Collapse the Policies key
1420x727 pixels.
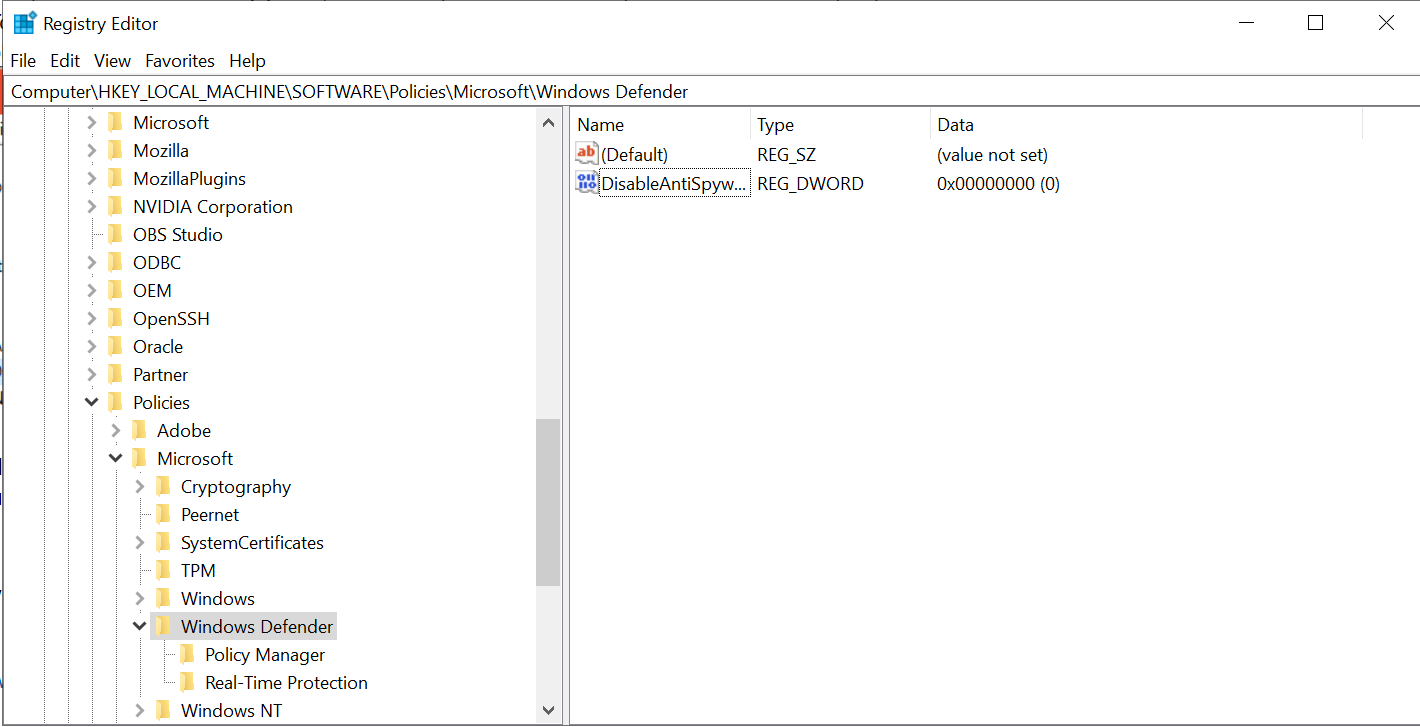coord(92,403)
